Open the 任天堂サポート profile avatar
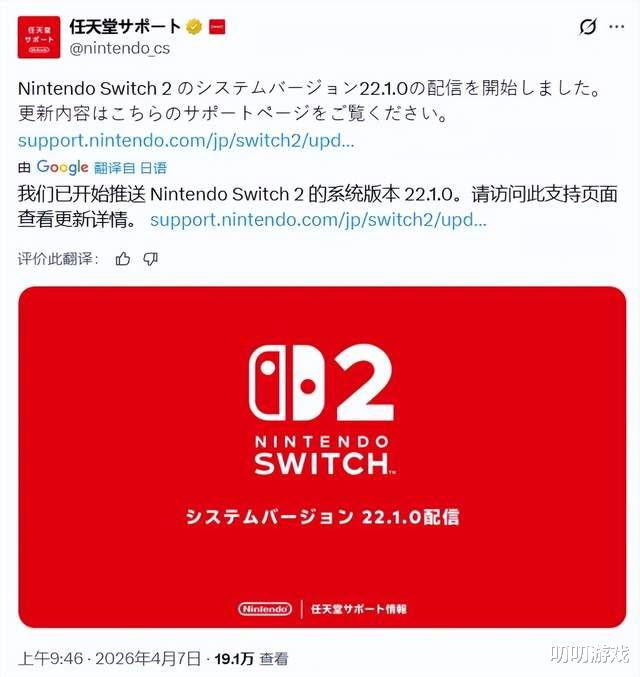 39,37
